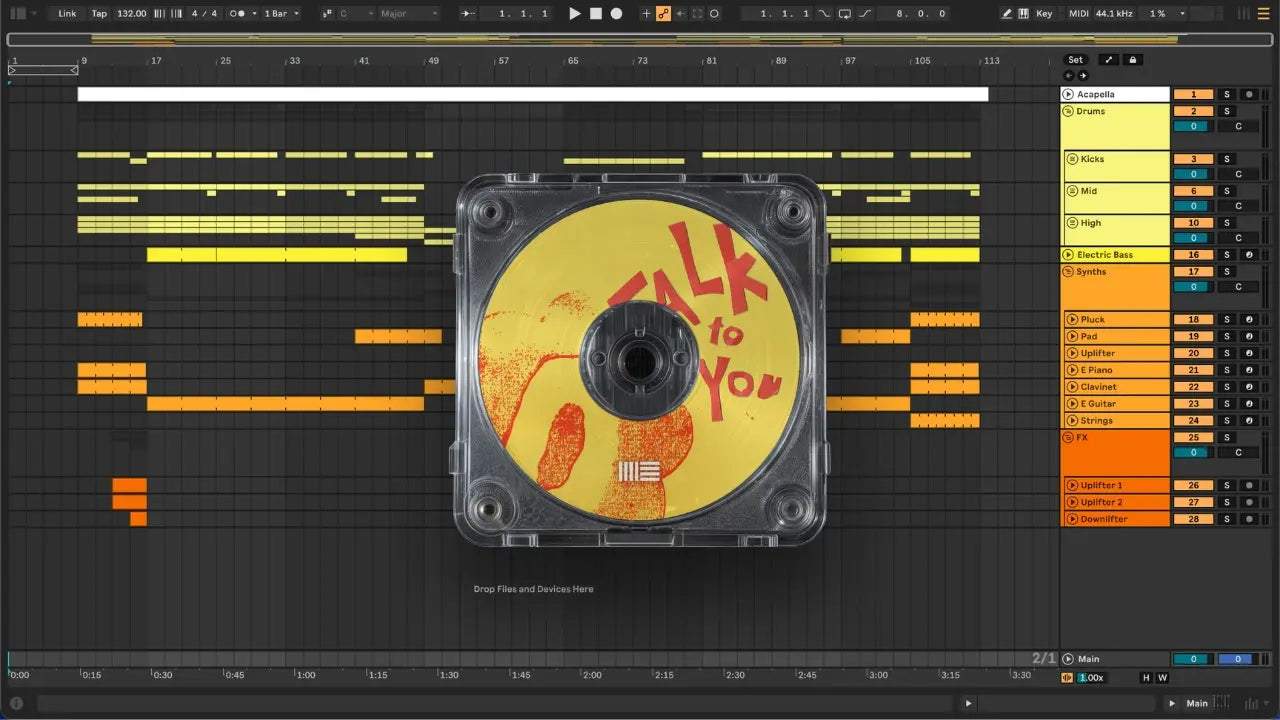This screenshot has height=720, width=1280.
Task: Click the scale mode icon beside key selector
Action: pos(327,14)
